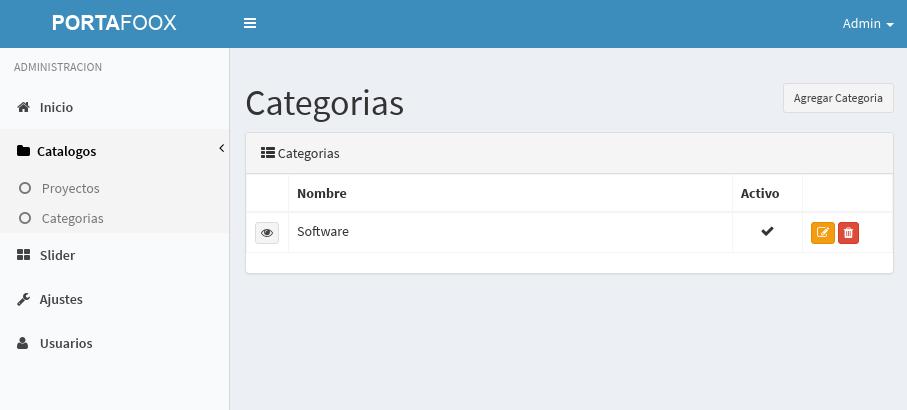Click the grid icon beside Slider
This screenshot has width=907, height=410.
coord(23,255)
